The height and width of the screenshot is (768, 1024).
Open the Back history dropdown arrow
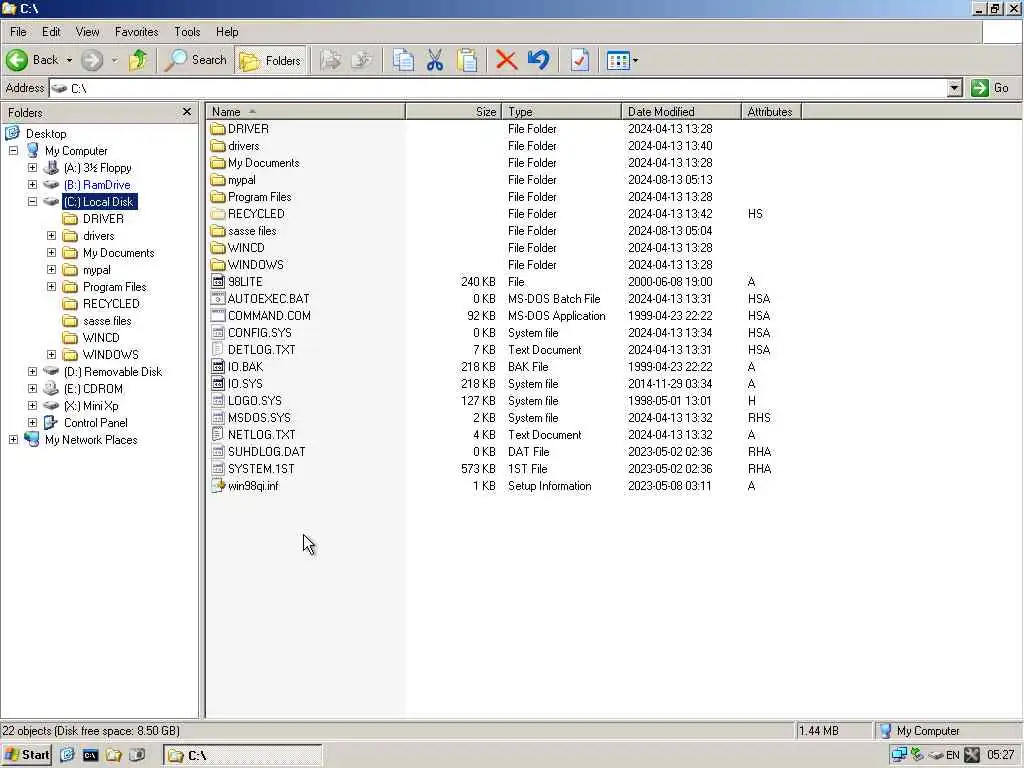click(69, 60)
